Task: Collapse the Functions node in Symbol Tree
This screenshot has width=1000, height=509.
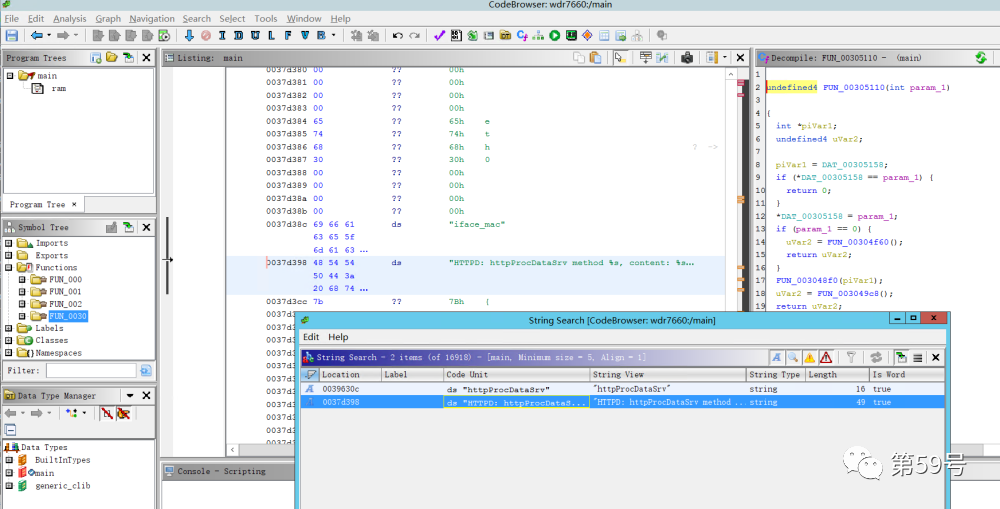Action: tap(9, 267)
